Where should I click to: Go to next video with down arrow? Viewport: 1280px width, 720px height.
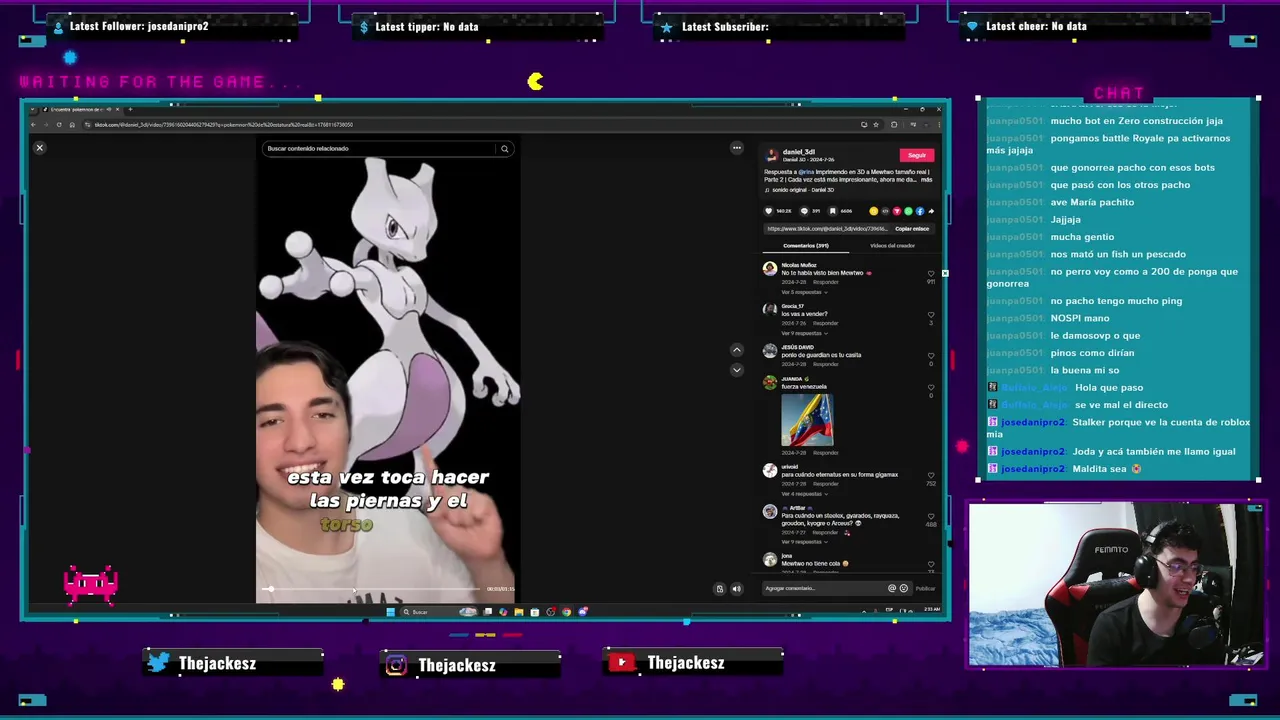pyautogui.click(x=737, y=370)
